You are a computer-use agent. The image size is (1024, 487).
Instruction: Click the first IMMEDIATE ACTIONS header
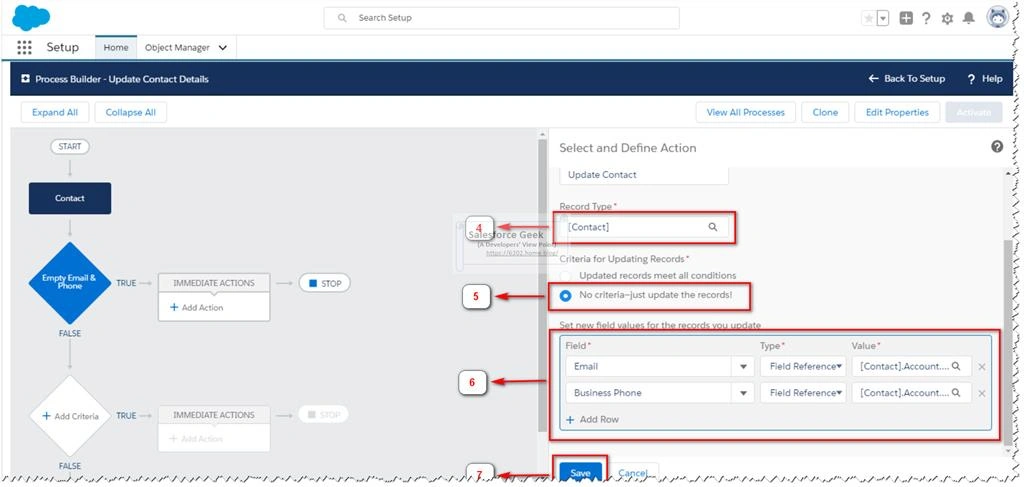(214, 283)
